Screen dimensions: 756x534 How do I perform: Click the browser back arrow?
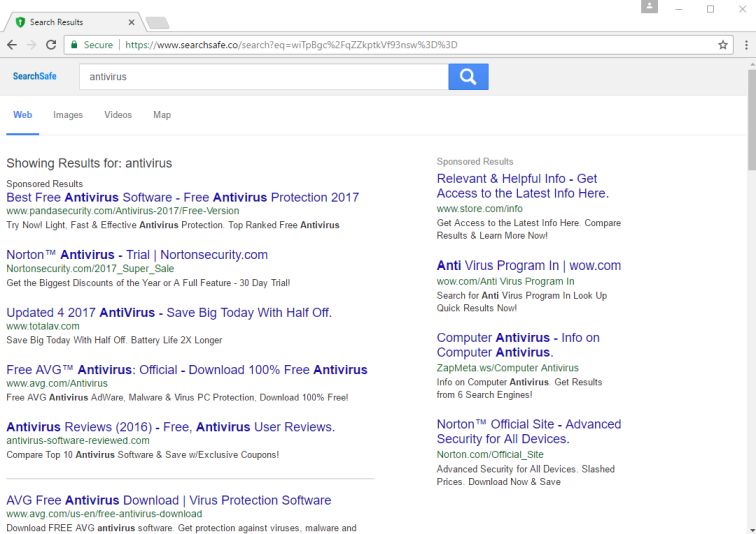coord(12,45)
